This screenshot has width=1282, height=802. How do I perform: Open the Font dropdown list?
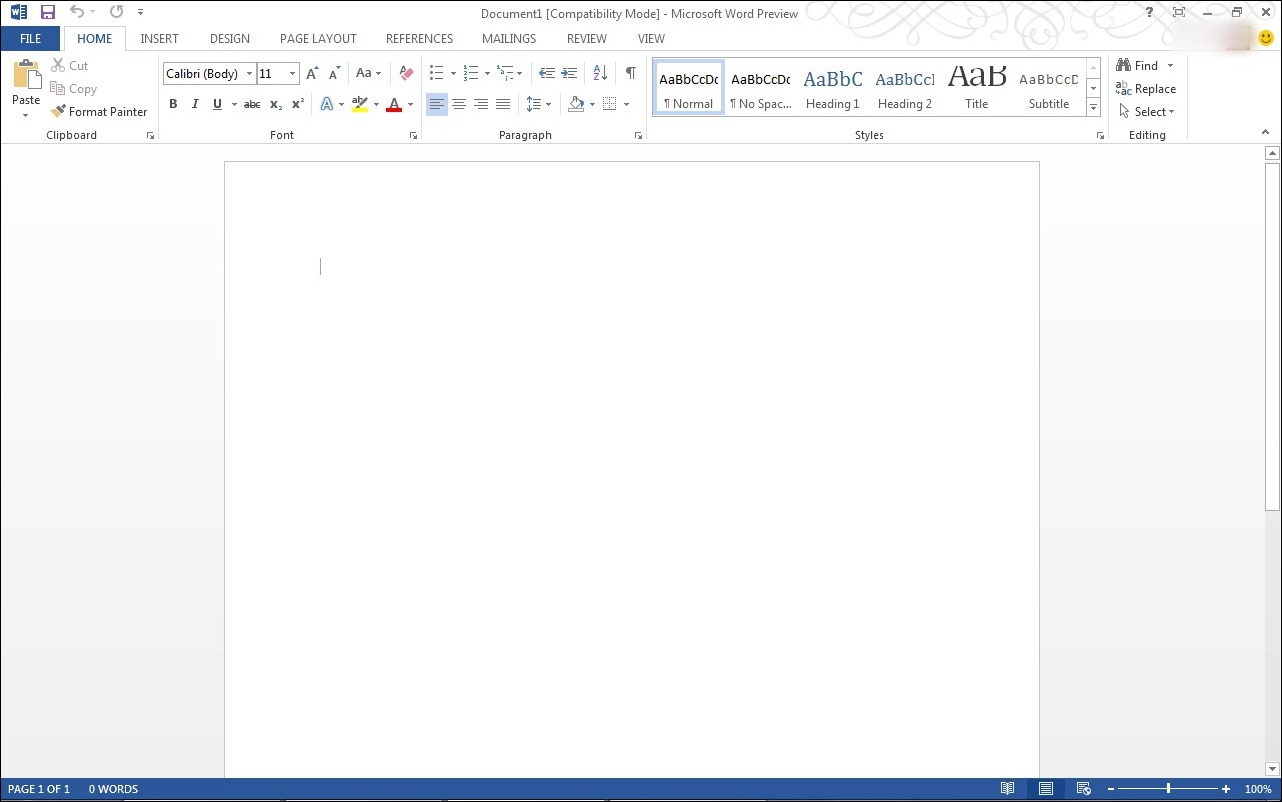click(250, 73)
